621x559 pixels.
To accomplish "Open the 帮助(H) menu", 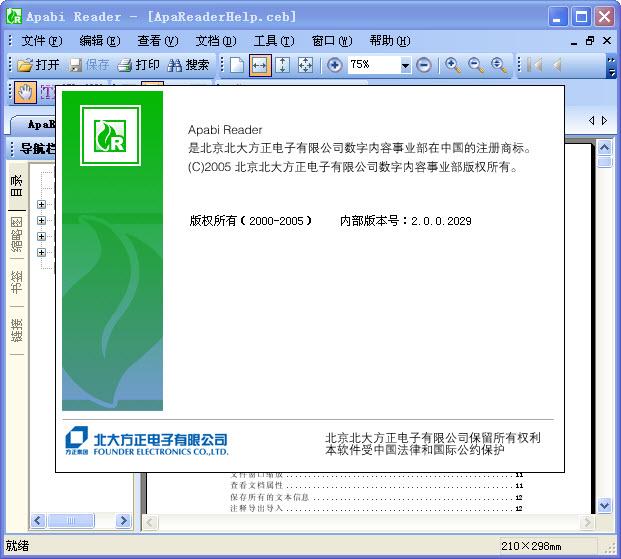I will click(x=390, y=41).
